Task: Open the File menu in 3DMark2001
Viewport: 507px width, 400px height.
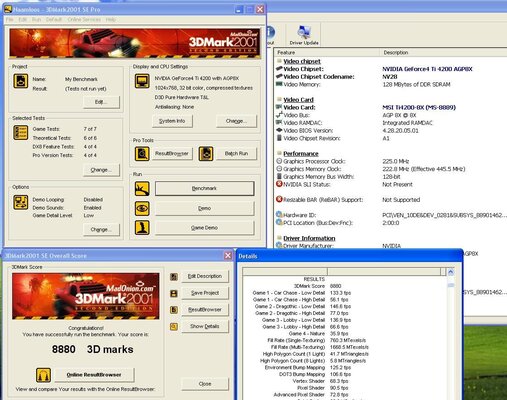Action: click(10, 20)
